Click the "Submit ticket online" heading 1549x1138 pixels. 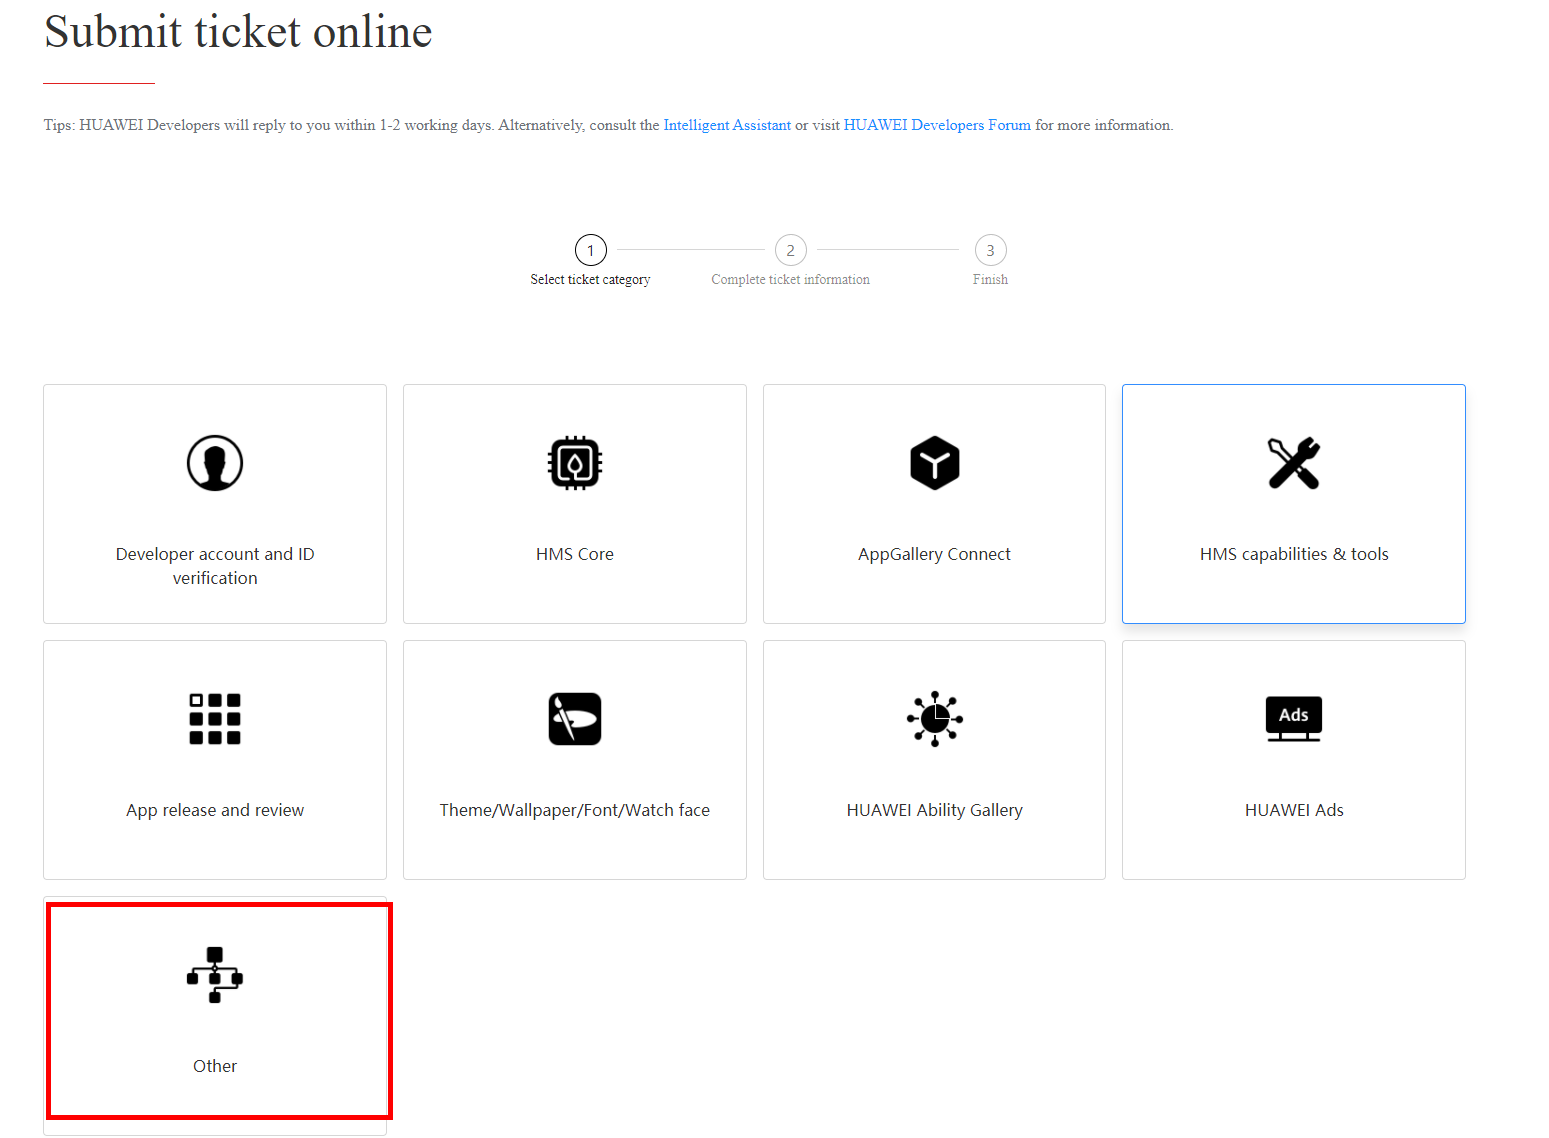[x=238, y=32]
